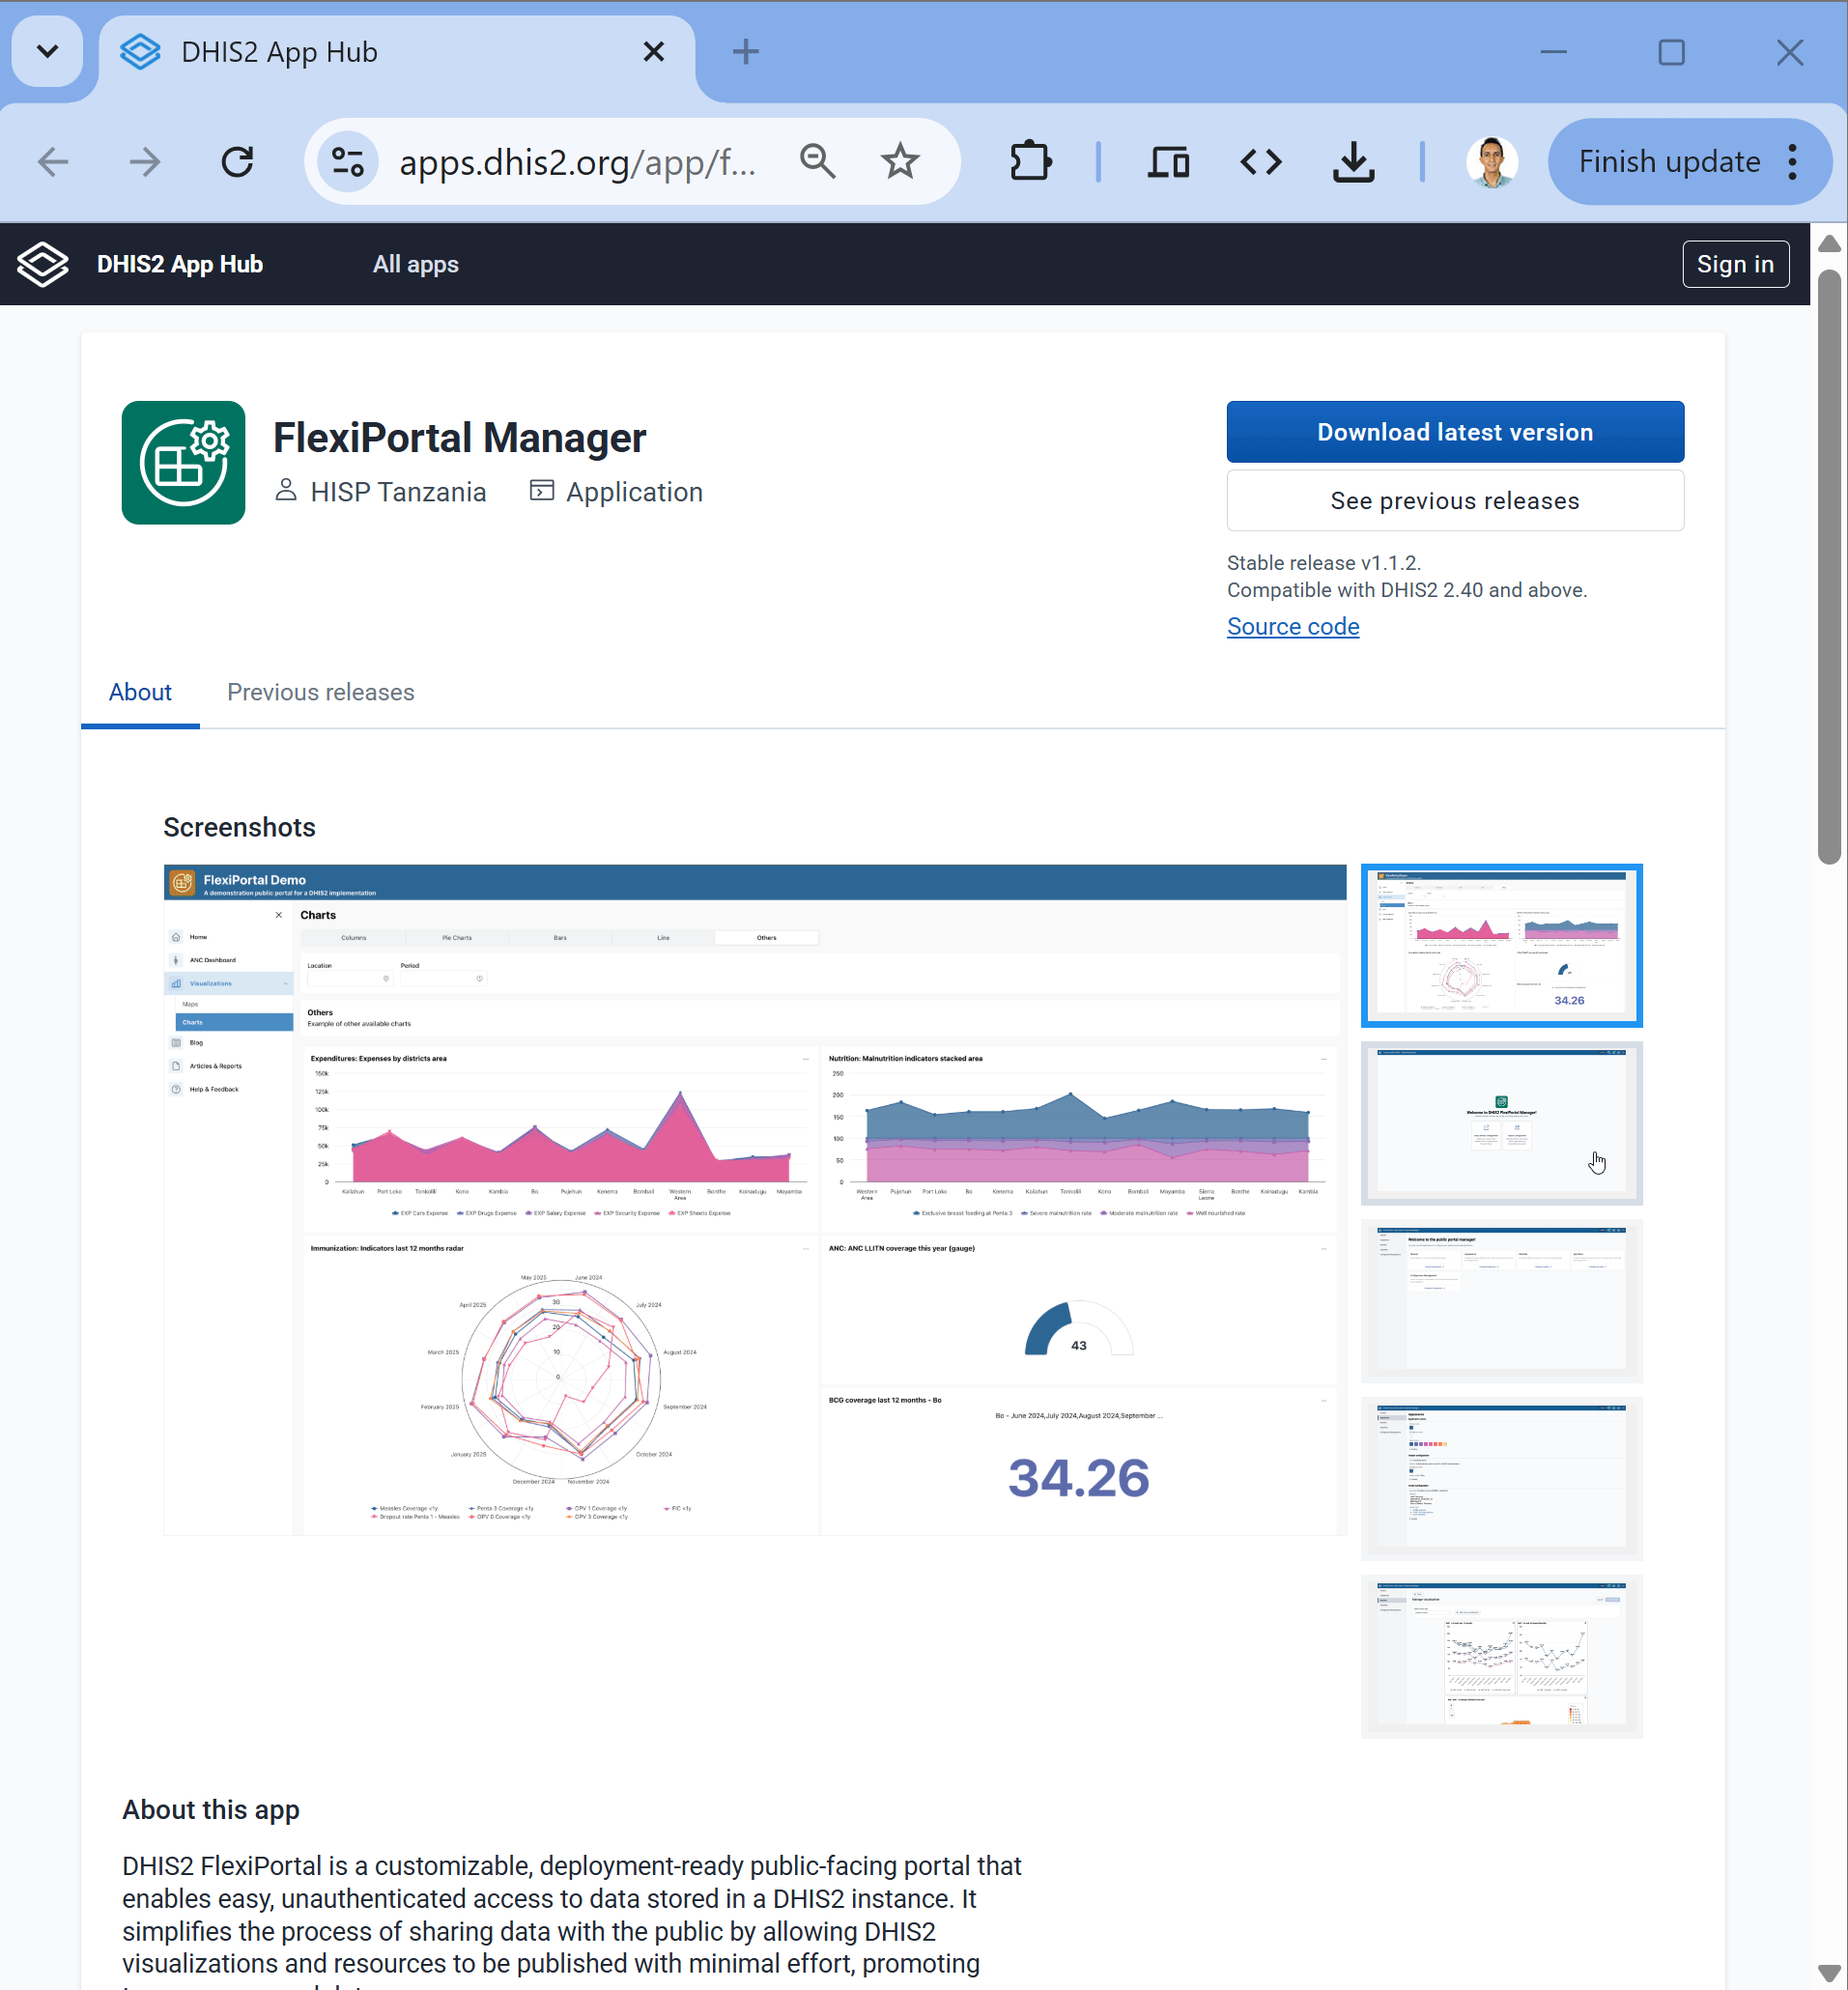Open the Chrome three-dot menu
The width and height of the screenshot is (1848, 1990).
(x=1792, y=162)
